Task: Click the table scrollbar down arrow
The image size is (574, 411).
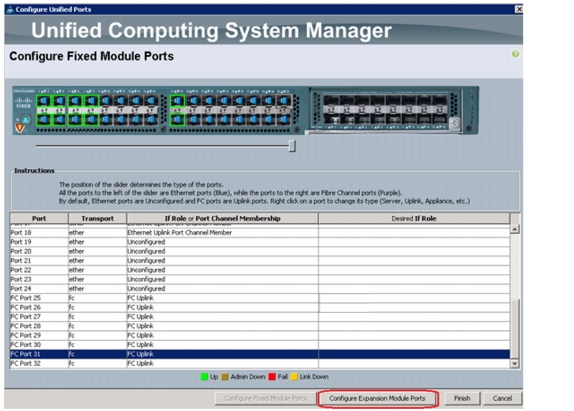Action: tap(515, 363)
